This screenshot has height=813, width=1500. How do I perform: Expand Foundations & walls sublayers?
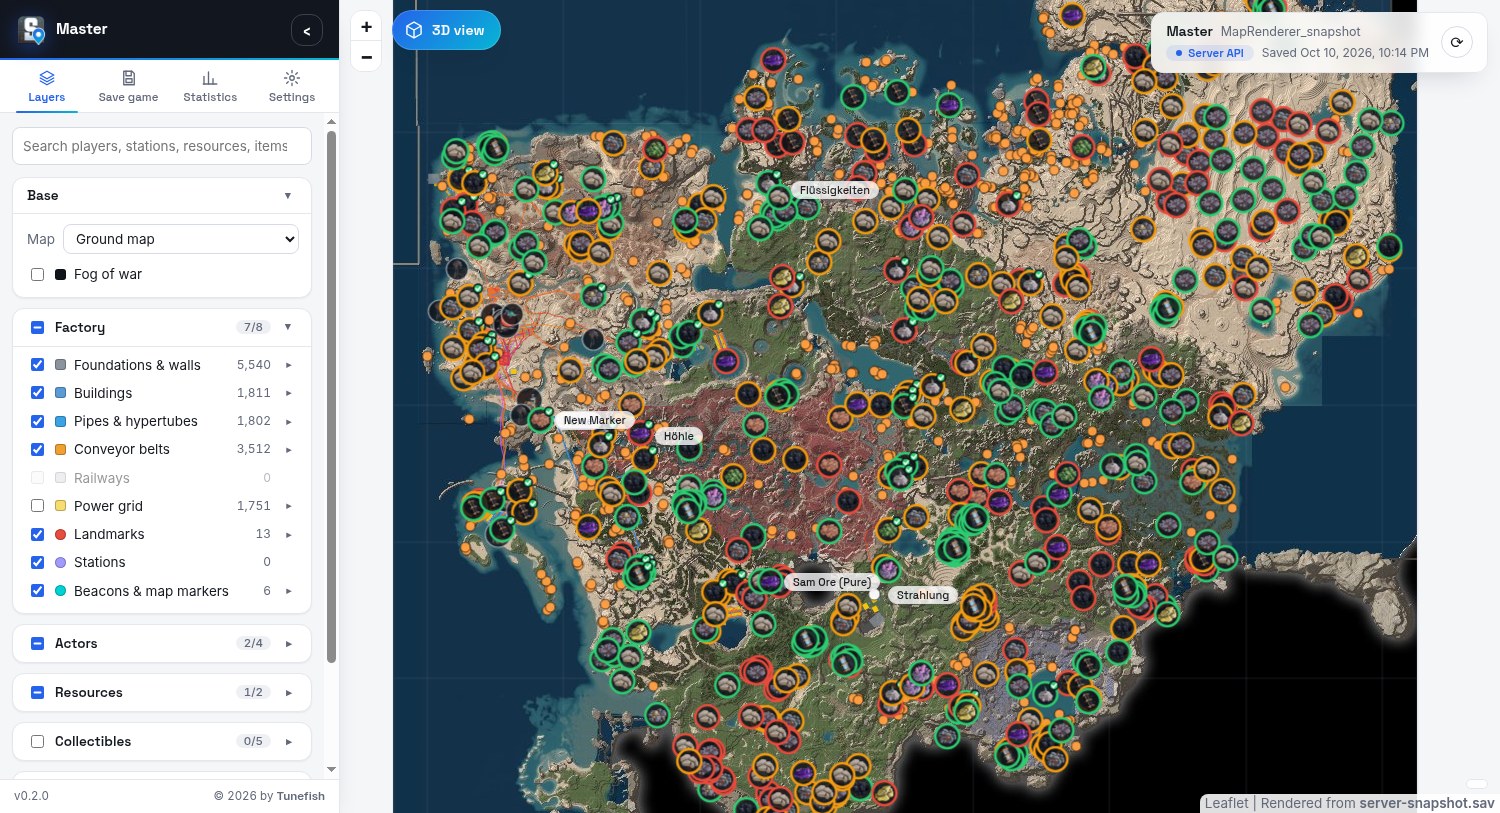(x=289, y=365)
